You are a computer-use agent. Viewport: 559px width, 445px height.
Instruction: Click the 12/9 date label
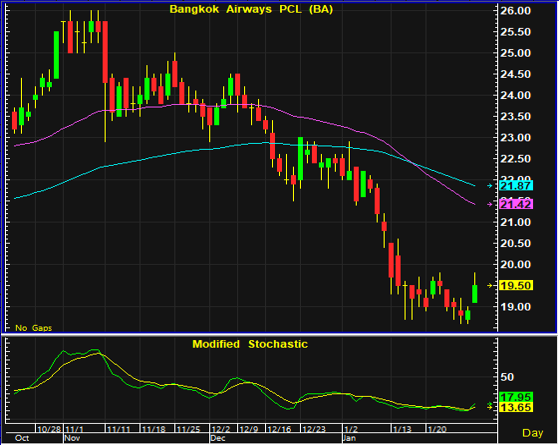coord(249,429)
